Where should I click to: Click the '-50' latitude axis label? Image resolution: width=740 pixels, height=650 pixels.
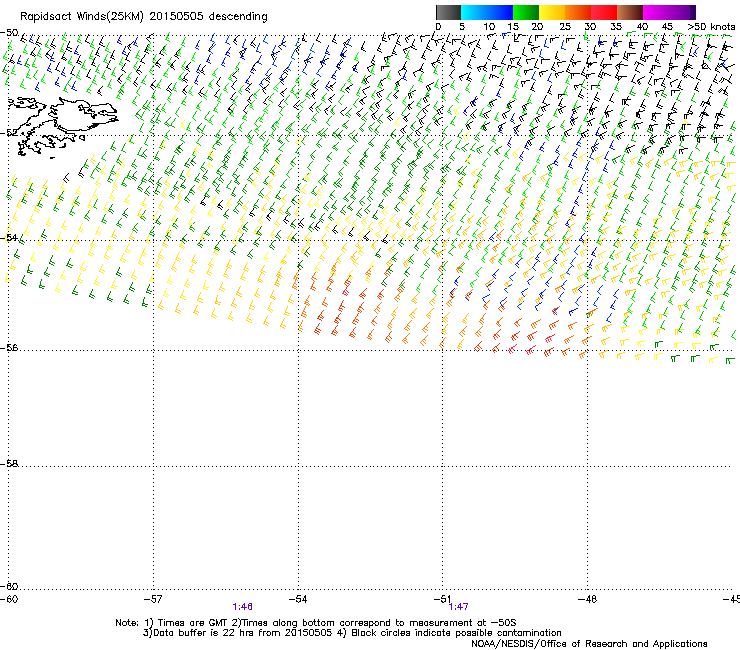coord(9,33)
